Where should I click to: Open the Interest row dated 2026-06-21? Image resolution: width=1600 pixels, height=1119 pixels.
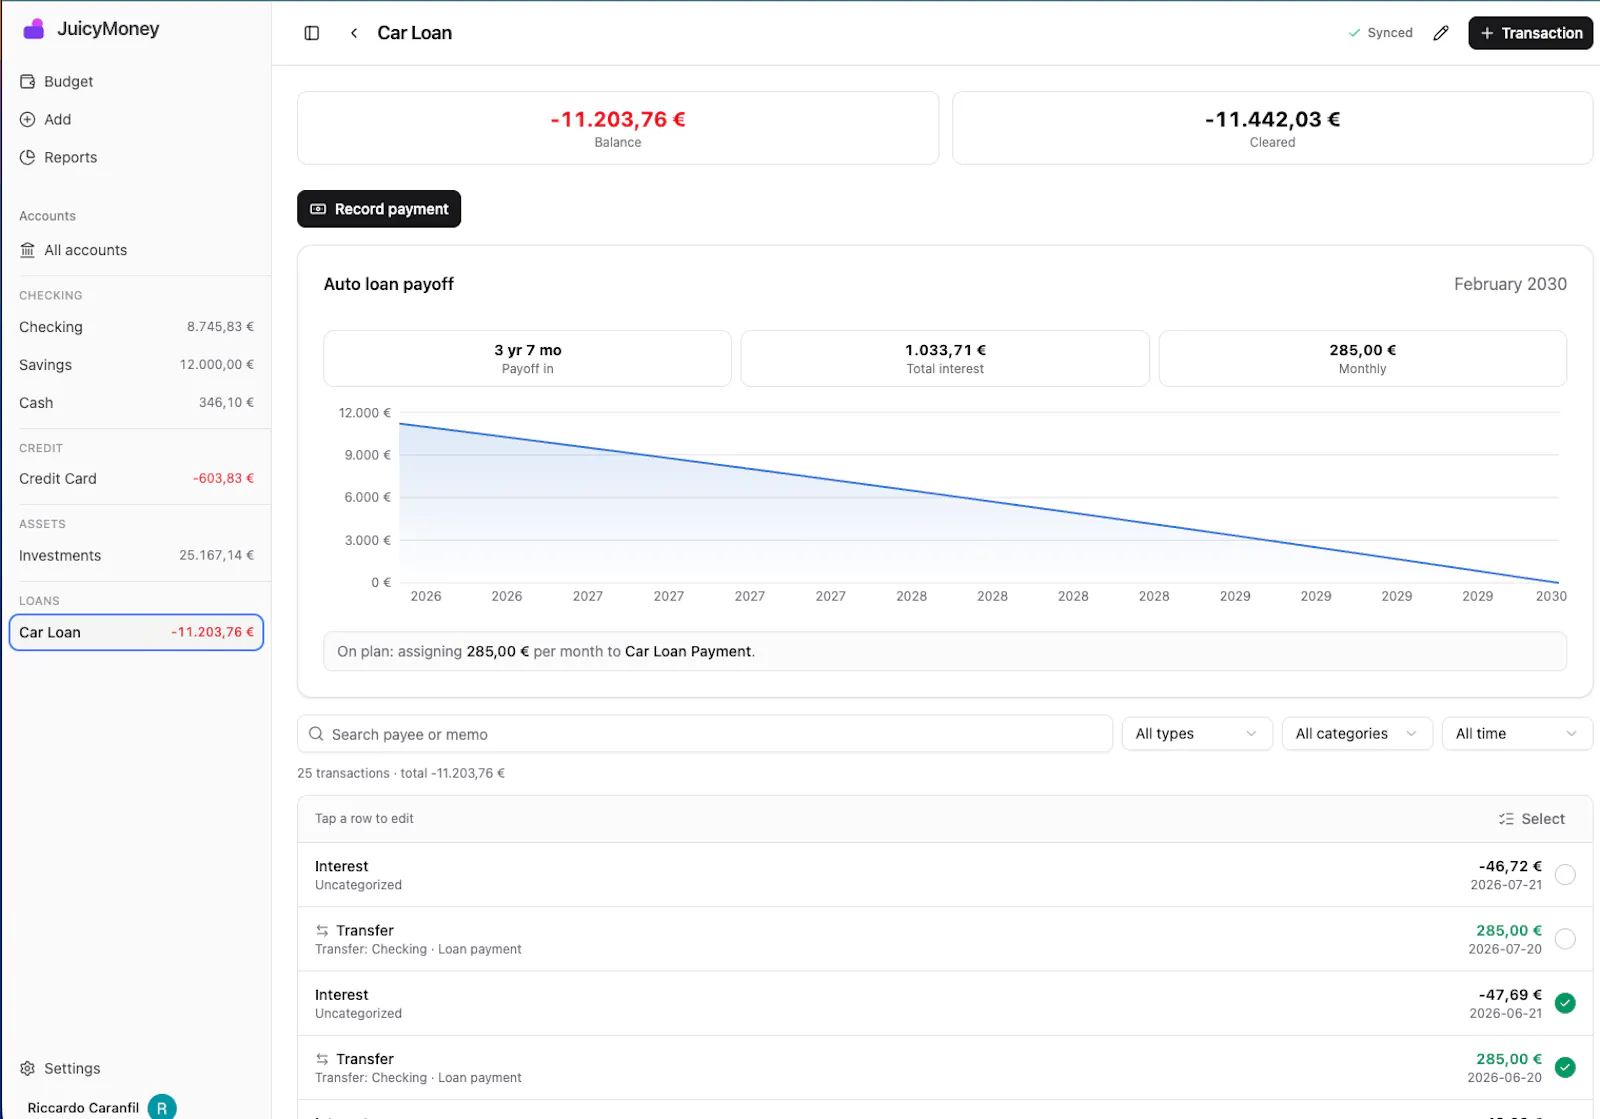click(x=945, y=1003)
